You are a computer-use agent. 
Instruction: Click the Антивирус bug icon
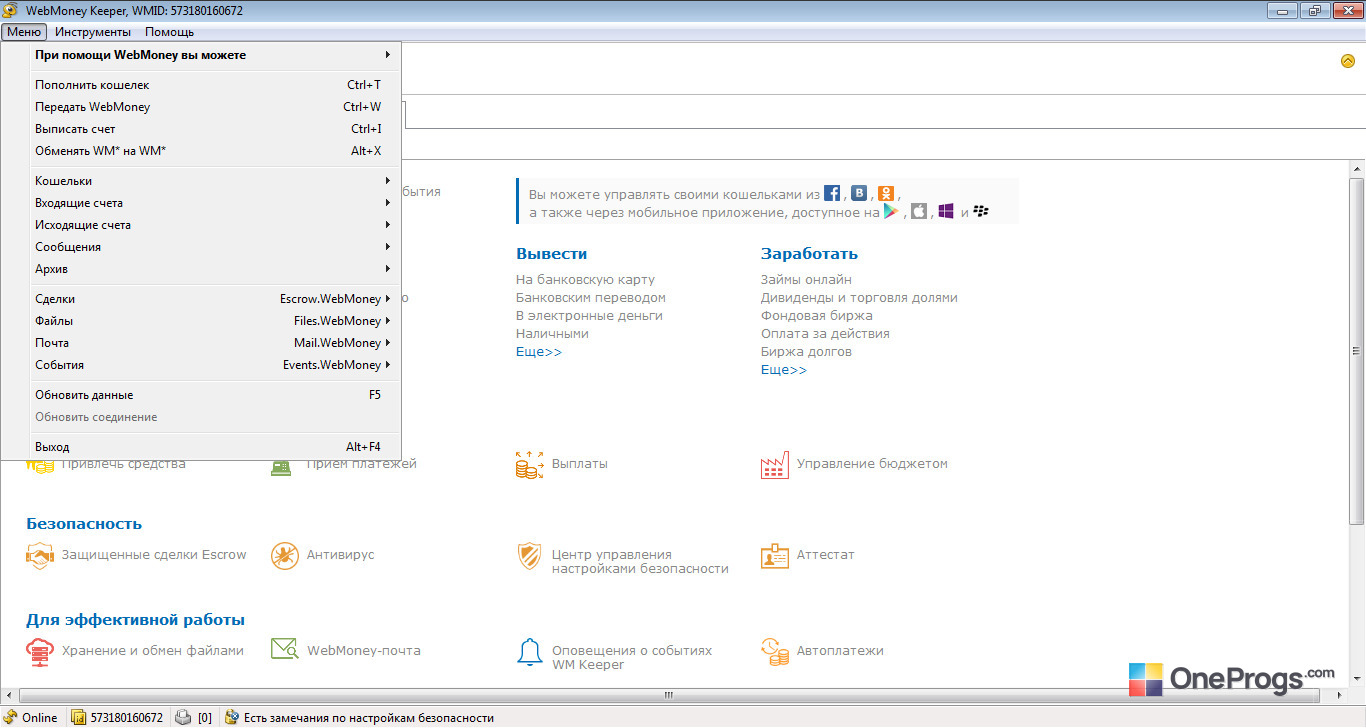pos(285,555)
